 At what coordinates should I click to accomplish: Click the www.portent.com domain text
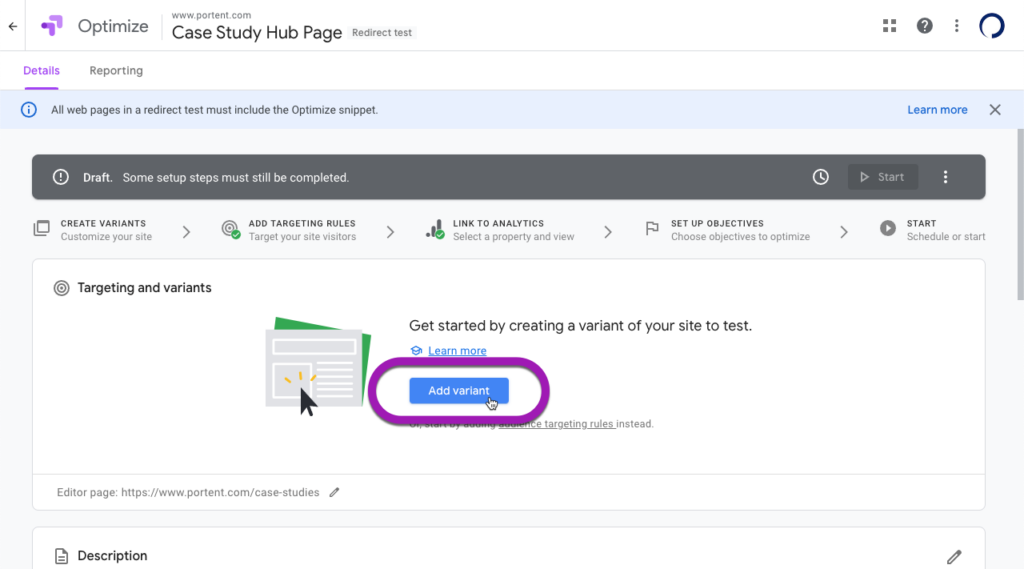[x=211, y=15]
